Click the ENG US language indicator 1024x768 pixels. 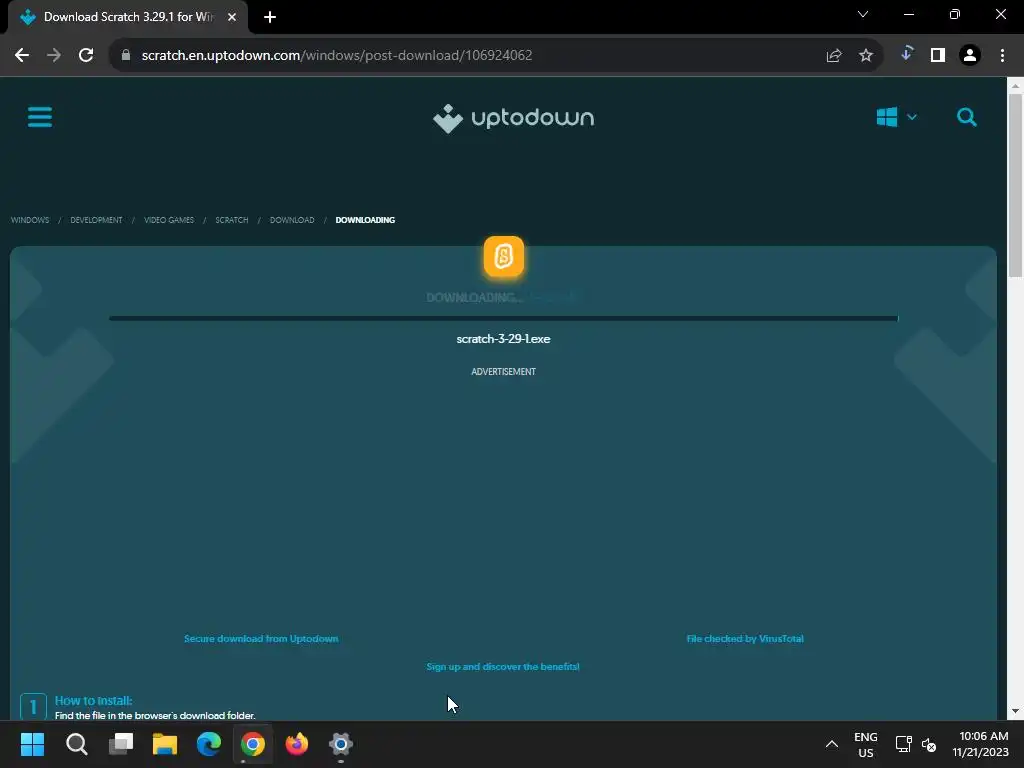point(866,744)
